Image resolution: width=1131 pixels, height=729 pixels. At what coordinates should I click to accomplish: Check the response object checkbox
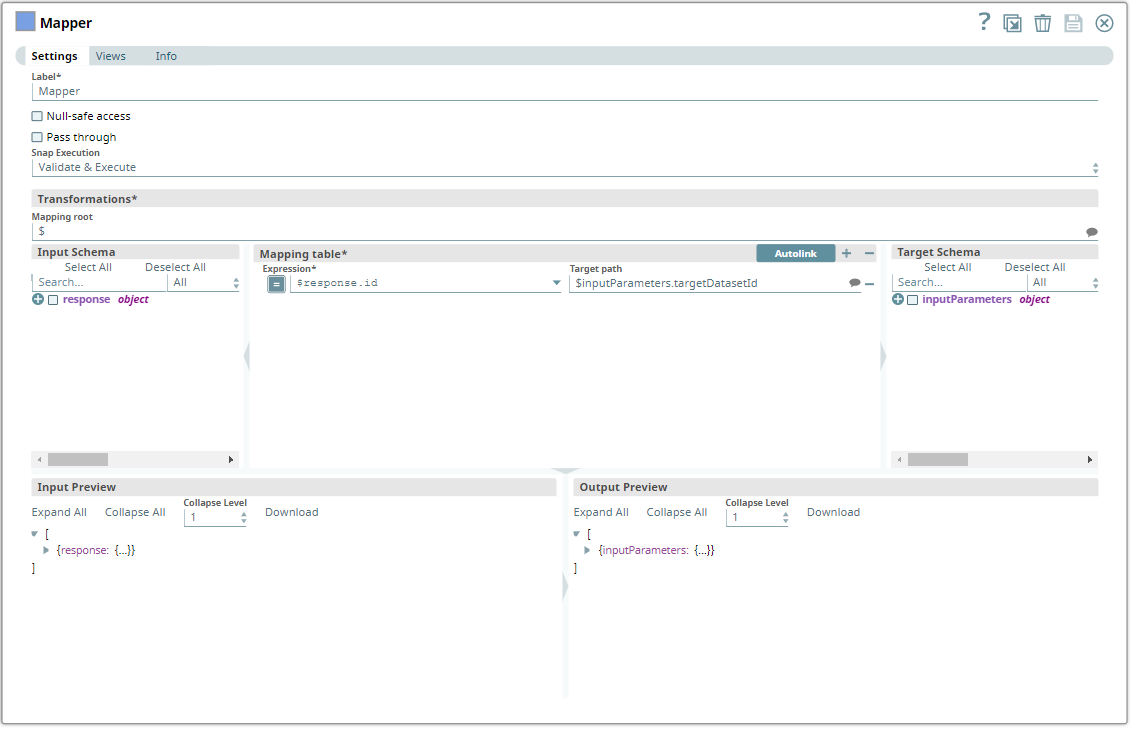point(53,300)
